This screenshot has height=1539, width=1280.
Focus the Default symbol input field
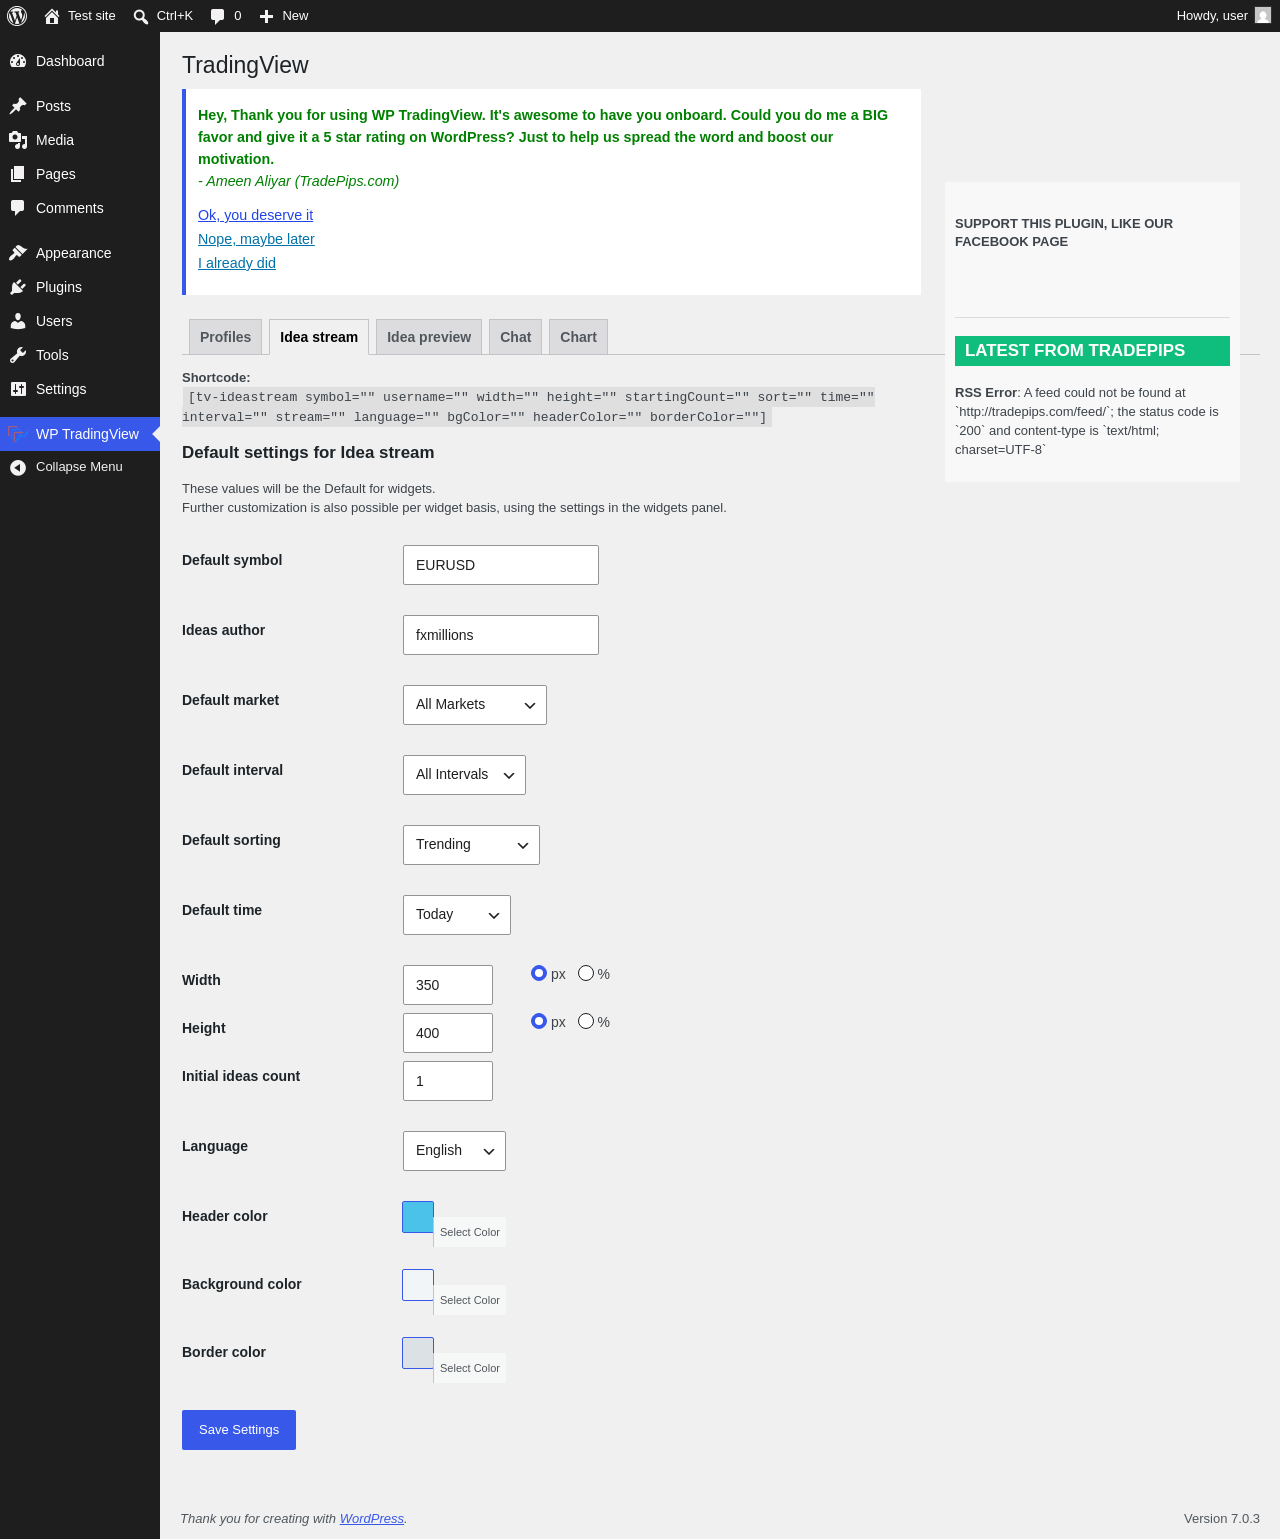click(x=501, y=565)
